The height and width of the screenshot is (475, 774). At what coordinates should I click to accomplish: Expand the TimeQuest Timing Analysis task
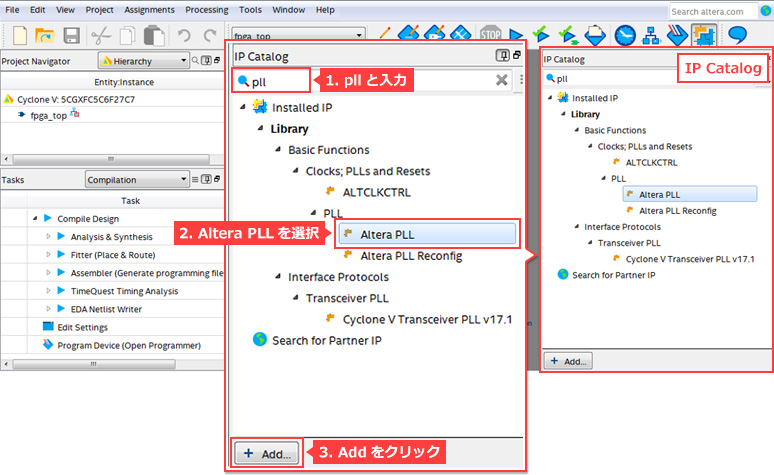pos(48,291)
